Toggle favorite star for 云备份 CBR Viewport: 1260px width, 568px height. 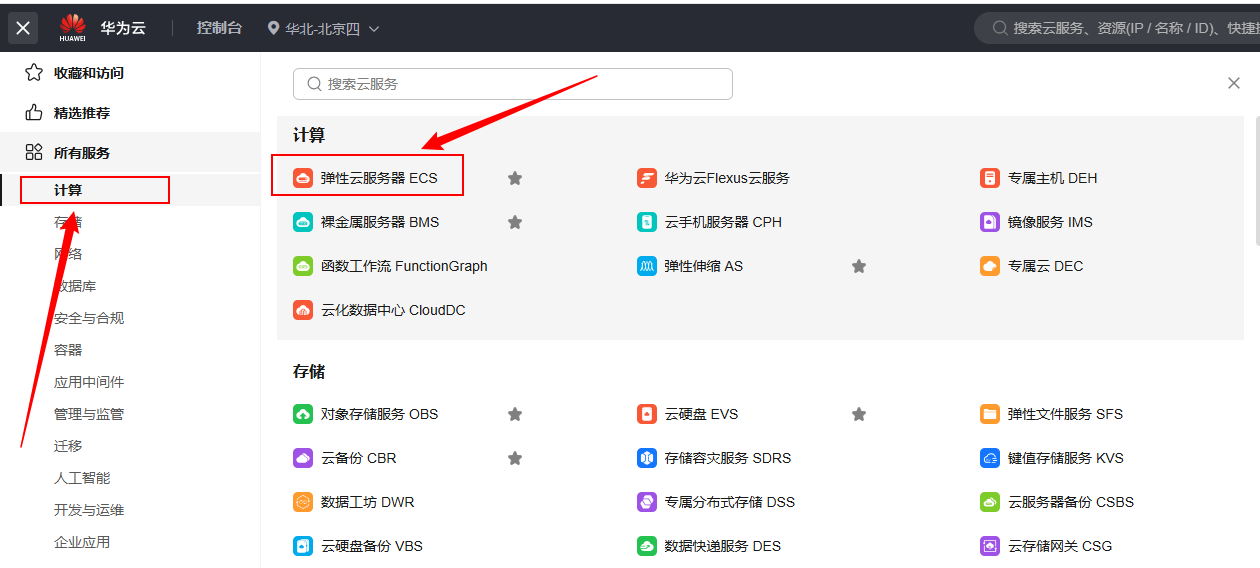point(515,458)
